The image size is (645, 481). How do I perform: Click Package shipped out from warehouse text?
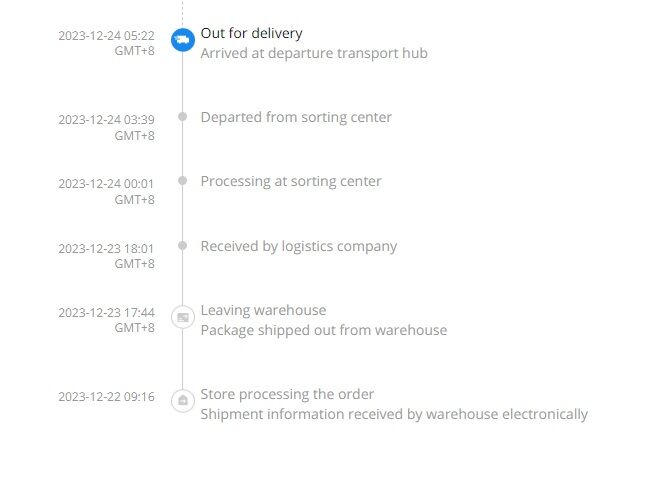[324, 330]
